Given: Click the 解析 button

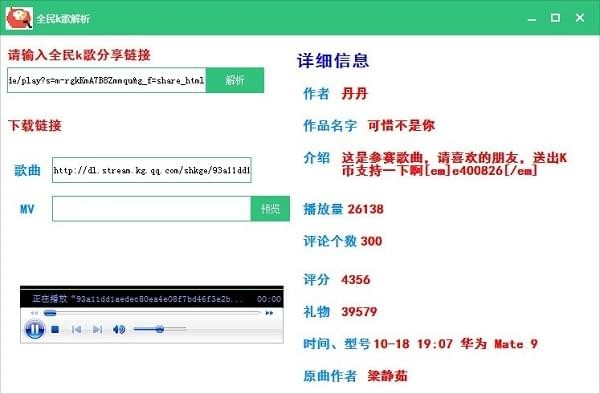Looking at the screenshot, I should [x=235, y=80].
